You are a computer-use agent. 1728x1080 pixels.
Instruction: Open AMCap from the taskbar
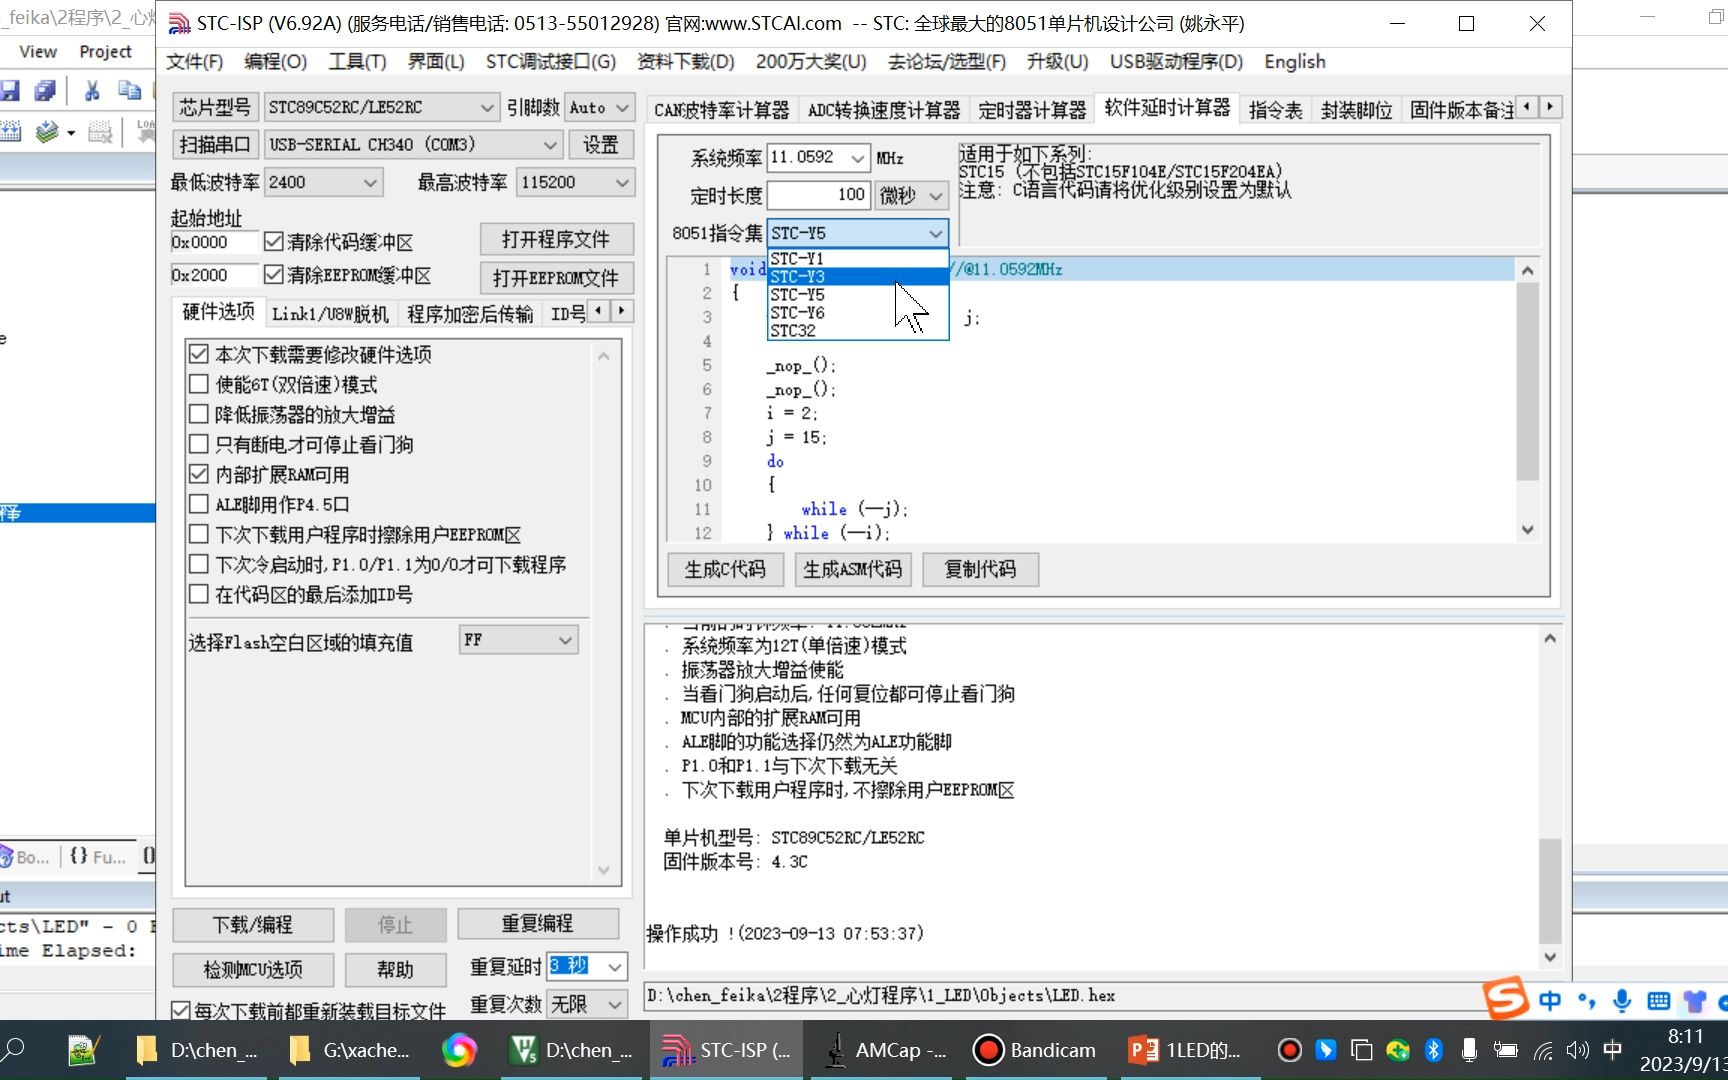pos(884,1050)
